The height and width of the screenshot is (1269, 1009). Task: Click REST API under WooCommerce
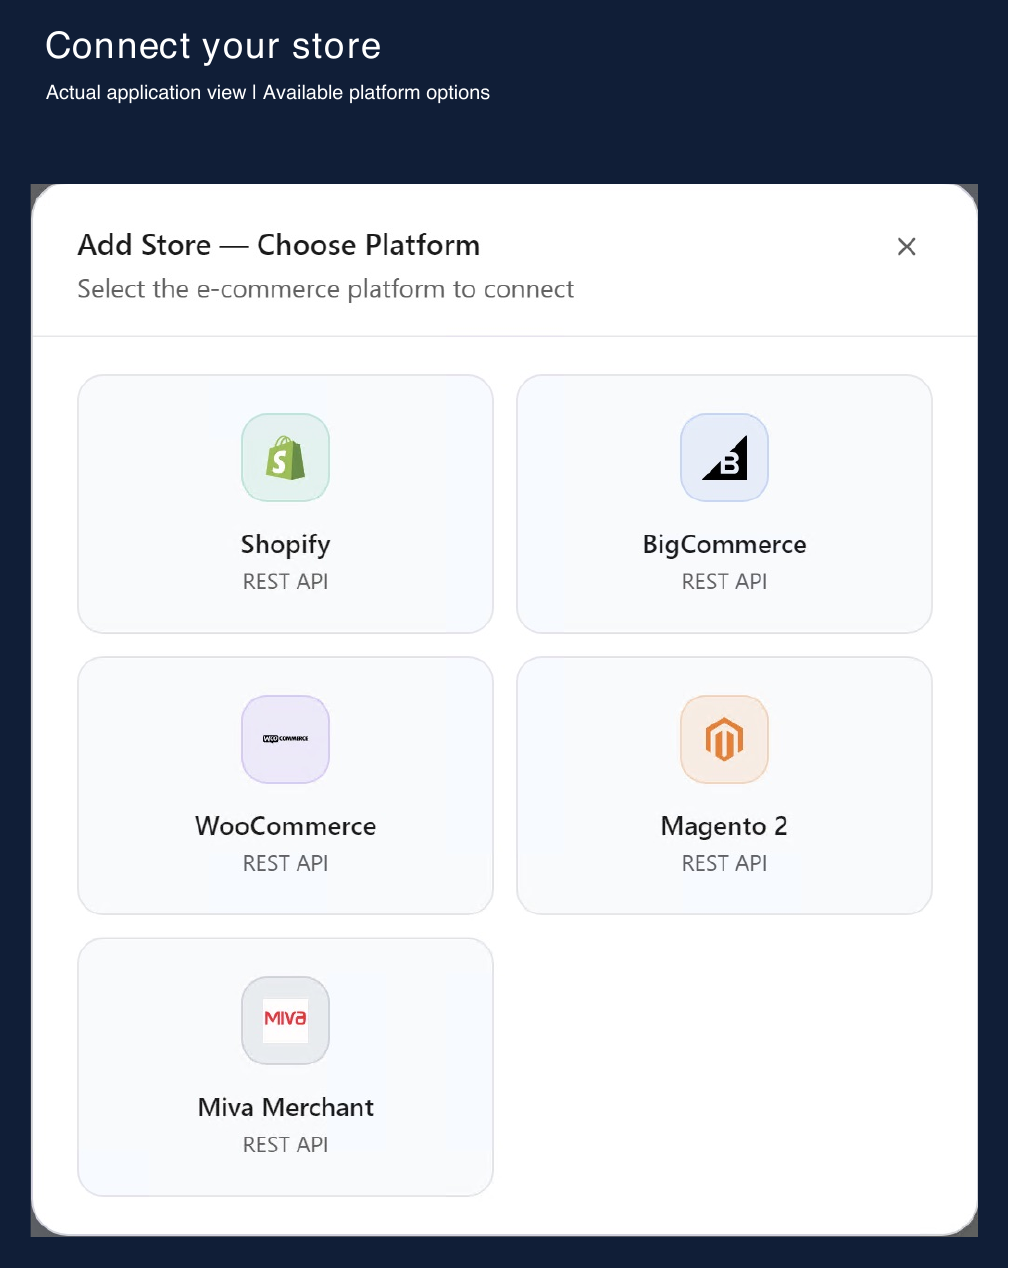[285, 863]
